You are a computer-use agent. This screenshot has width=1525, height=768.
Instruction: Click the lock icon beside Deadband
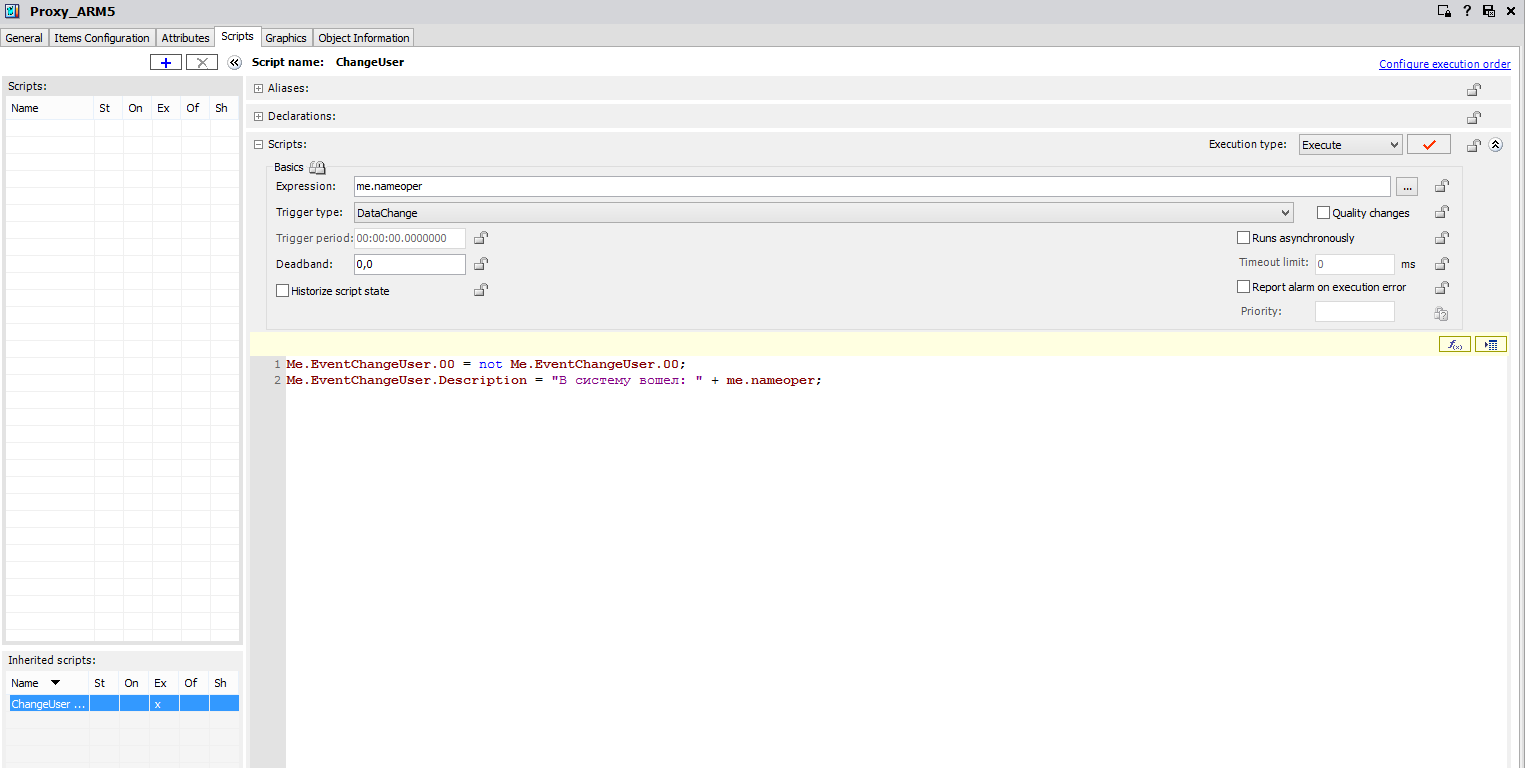(480, 264)
